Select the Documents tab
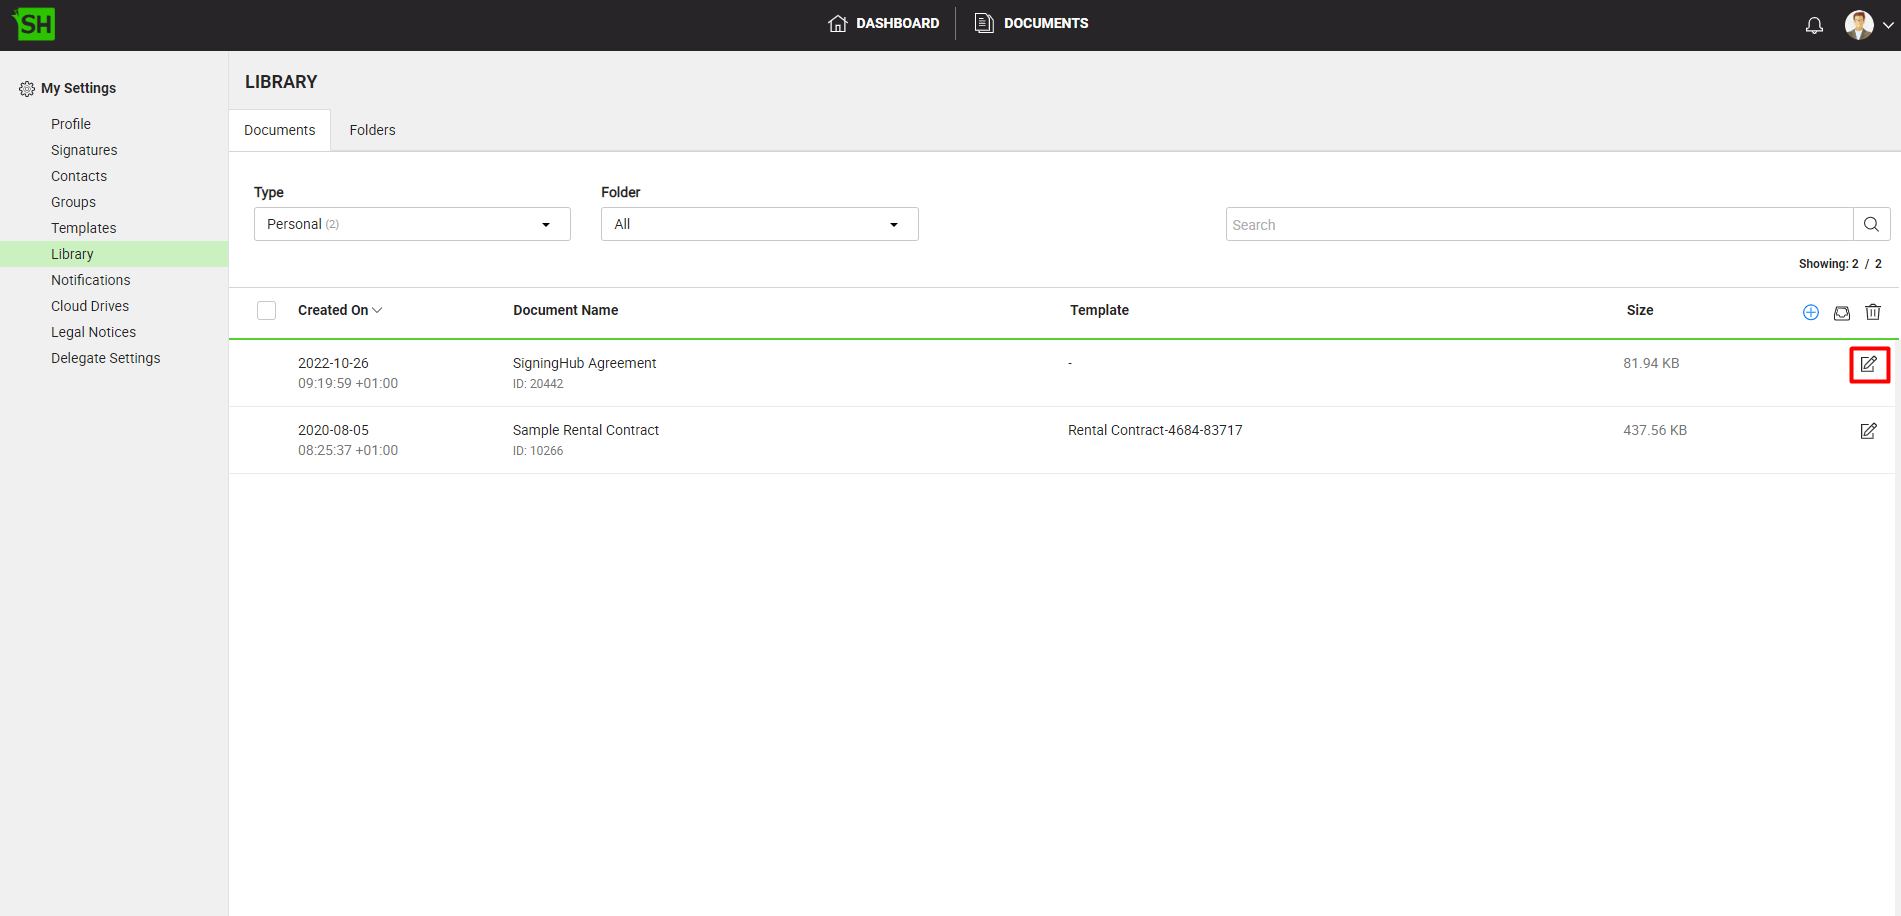Screen dimensions: 1901x916 pos(280,130)
